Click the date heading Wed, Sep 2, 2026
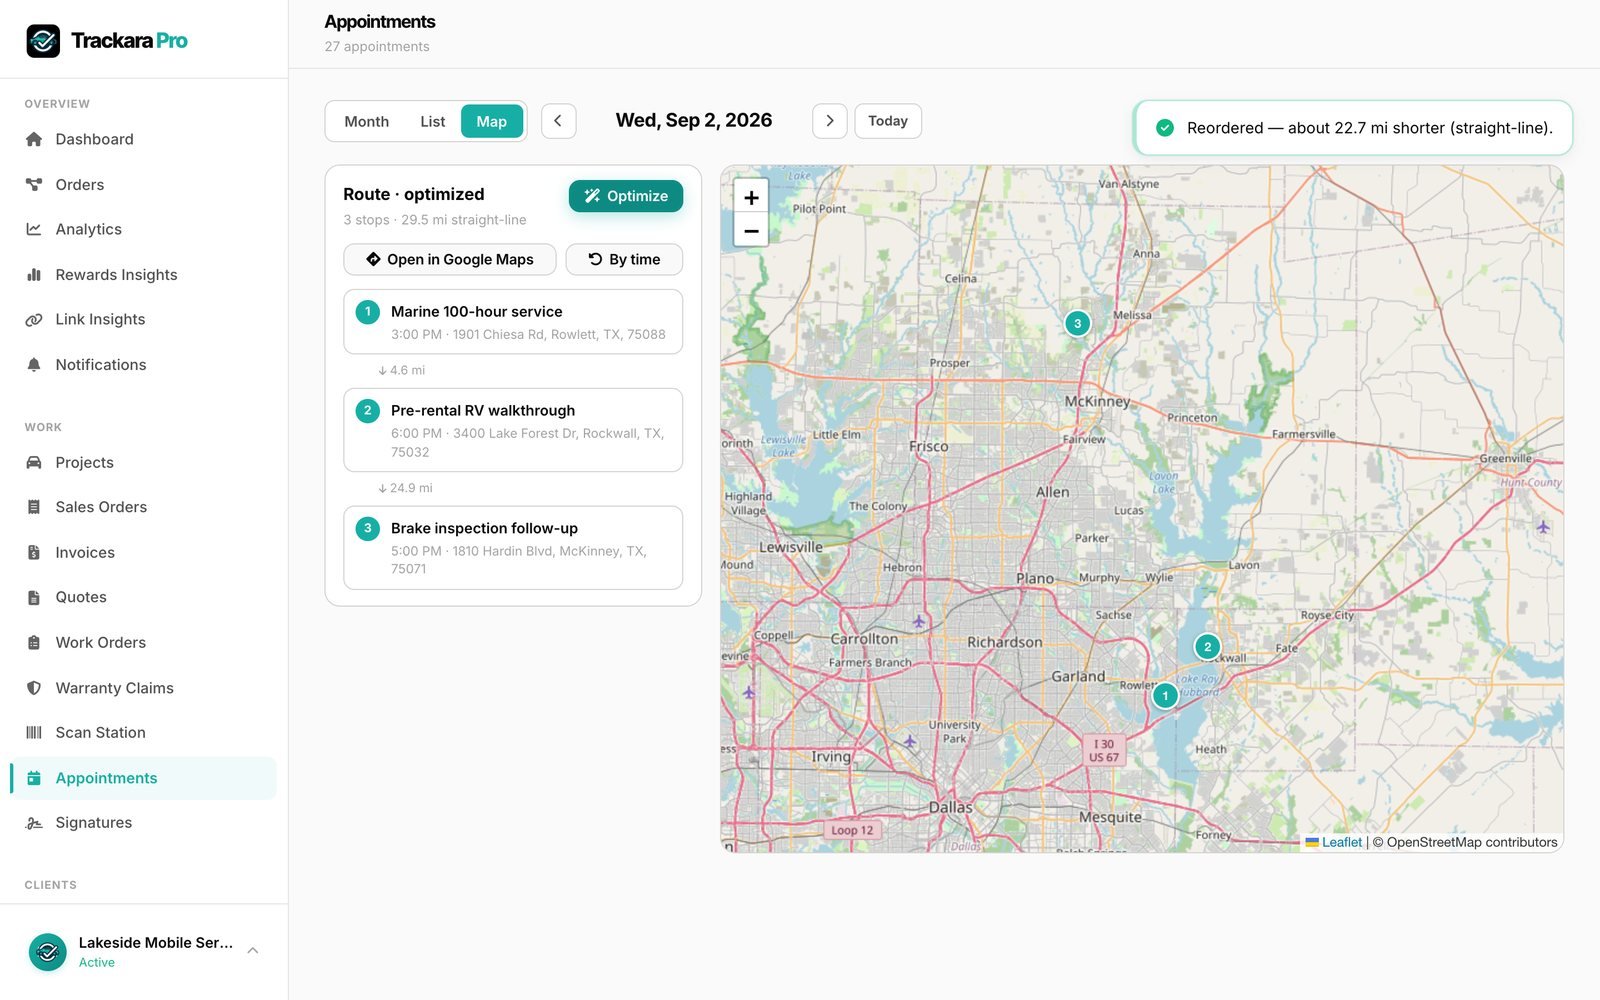The height and width of the screenshot is (1000, 1600). coord(694,121)
